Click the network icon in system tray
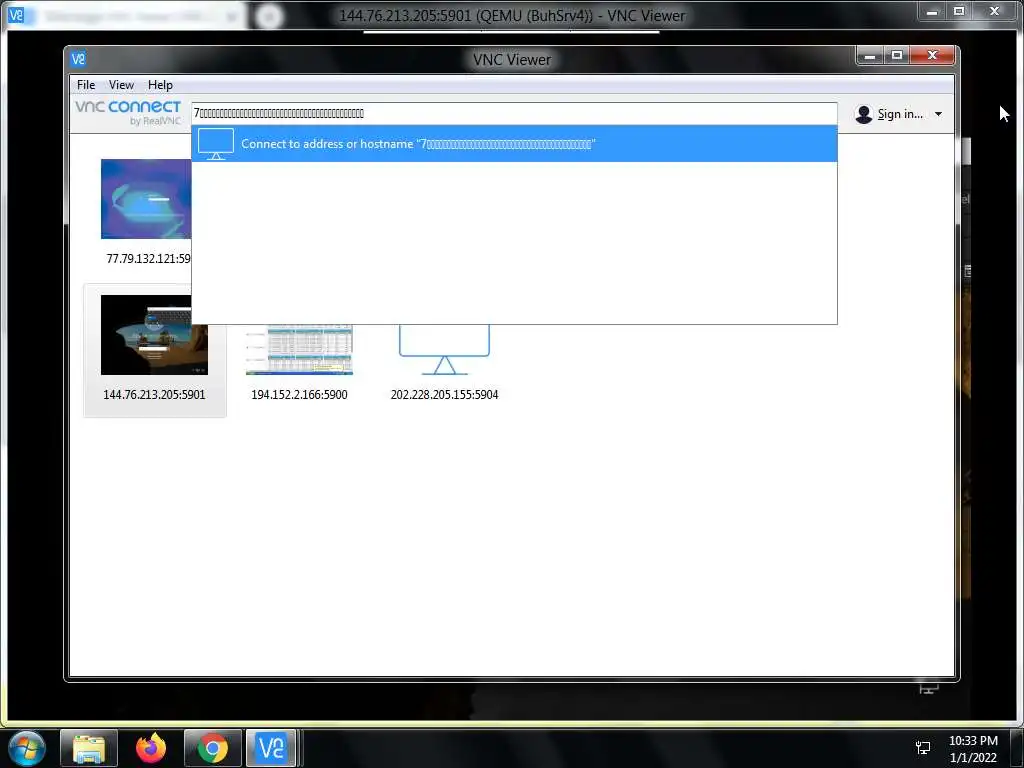 pyautogui.click(x=923, y=748)
